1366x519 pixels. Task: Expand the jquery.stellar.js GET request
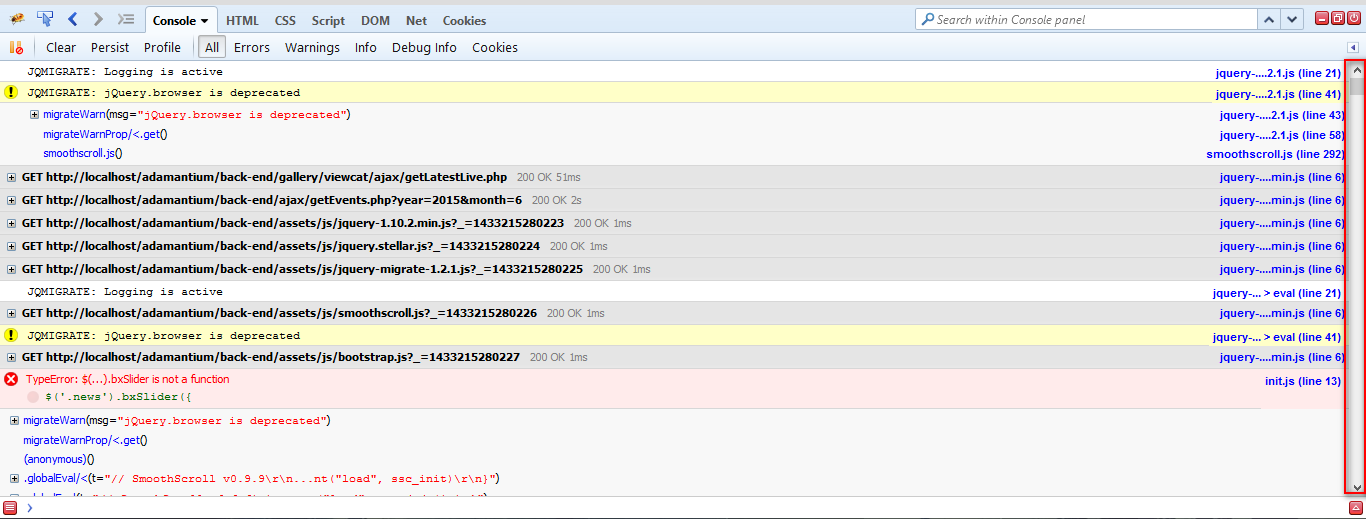[12, 246]
